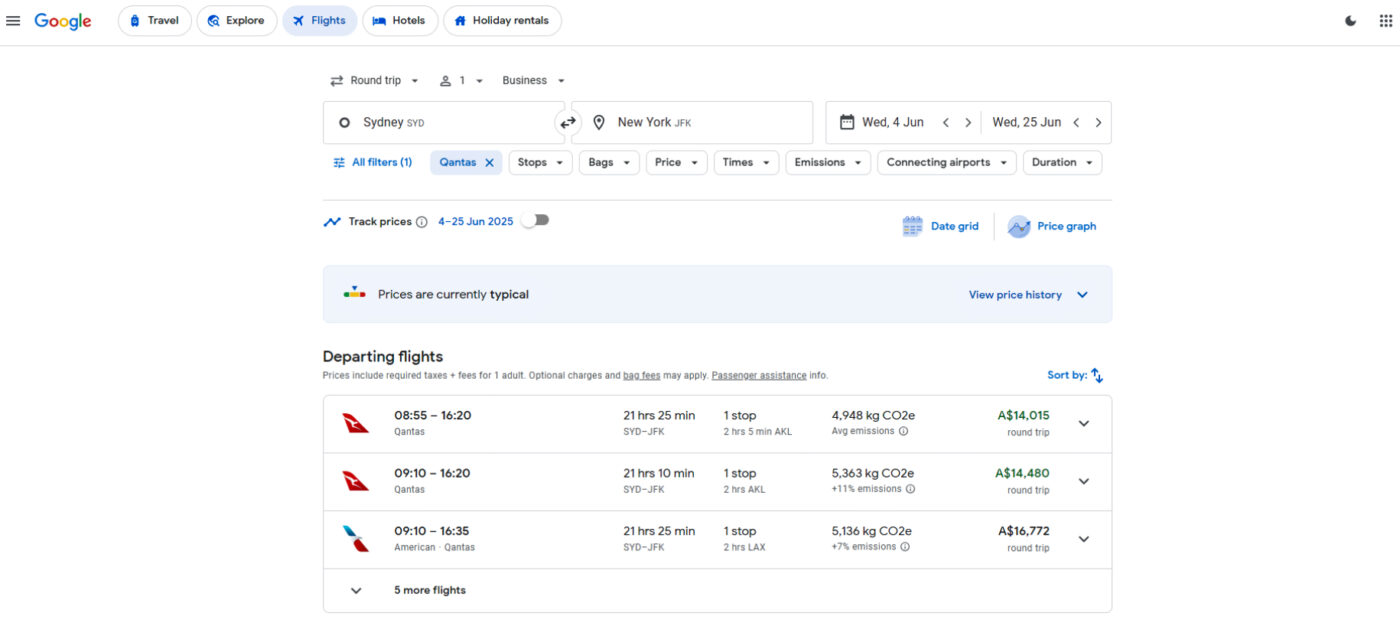1400x623 pixels.
Task: Open the Stops filter dropdown
Action: point(541,163)
